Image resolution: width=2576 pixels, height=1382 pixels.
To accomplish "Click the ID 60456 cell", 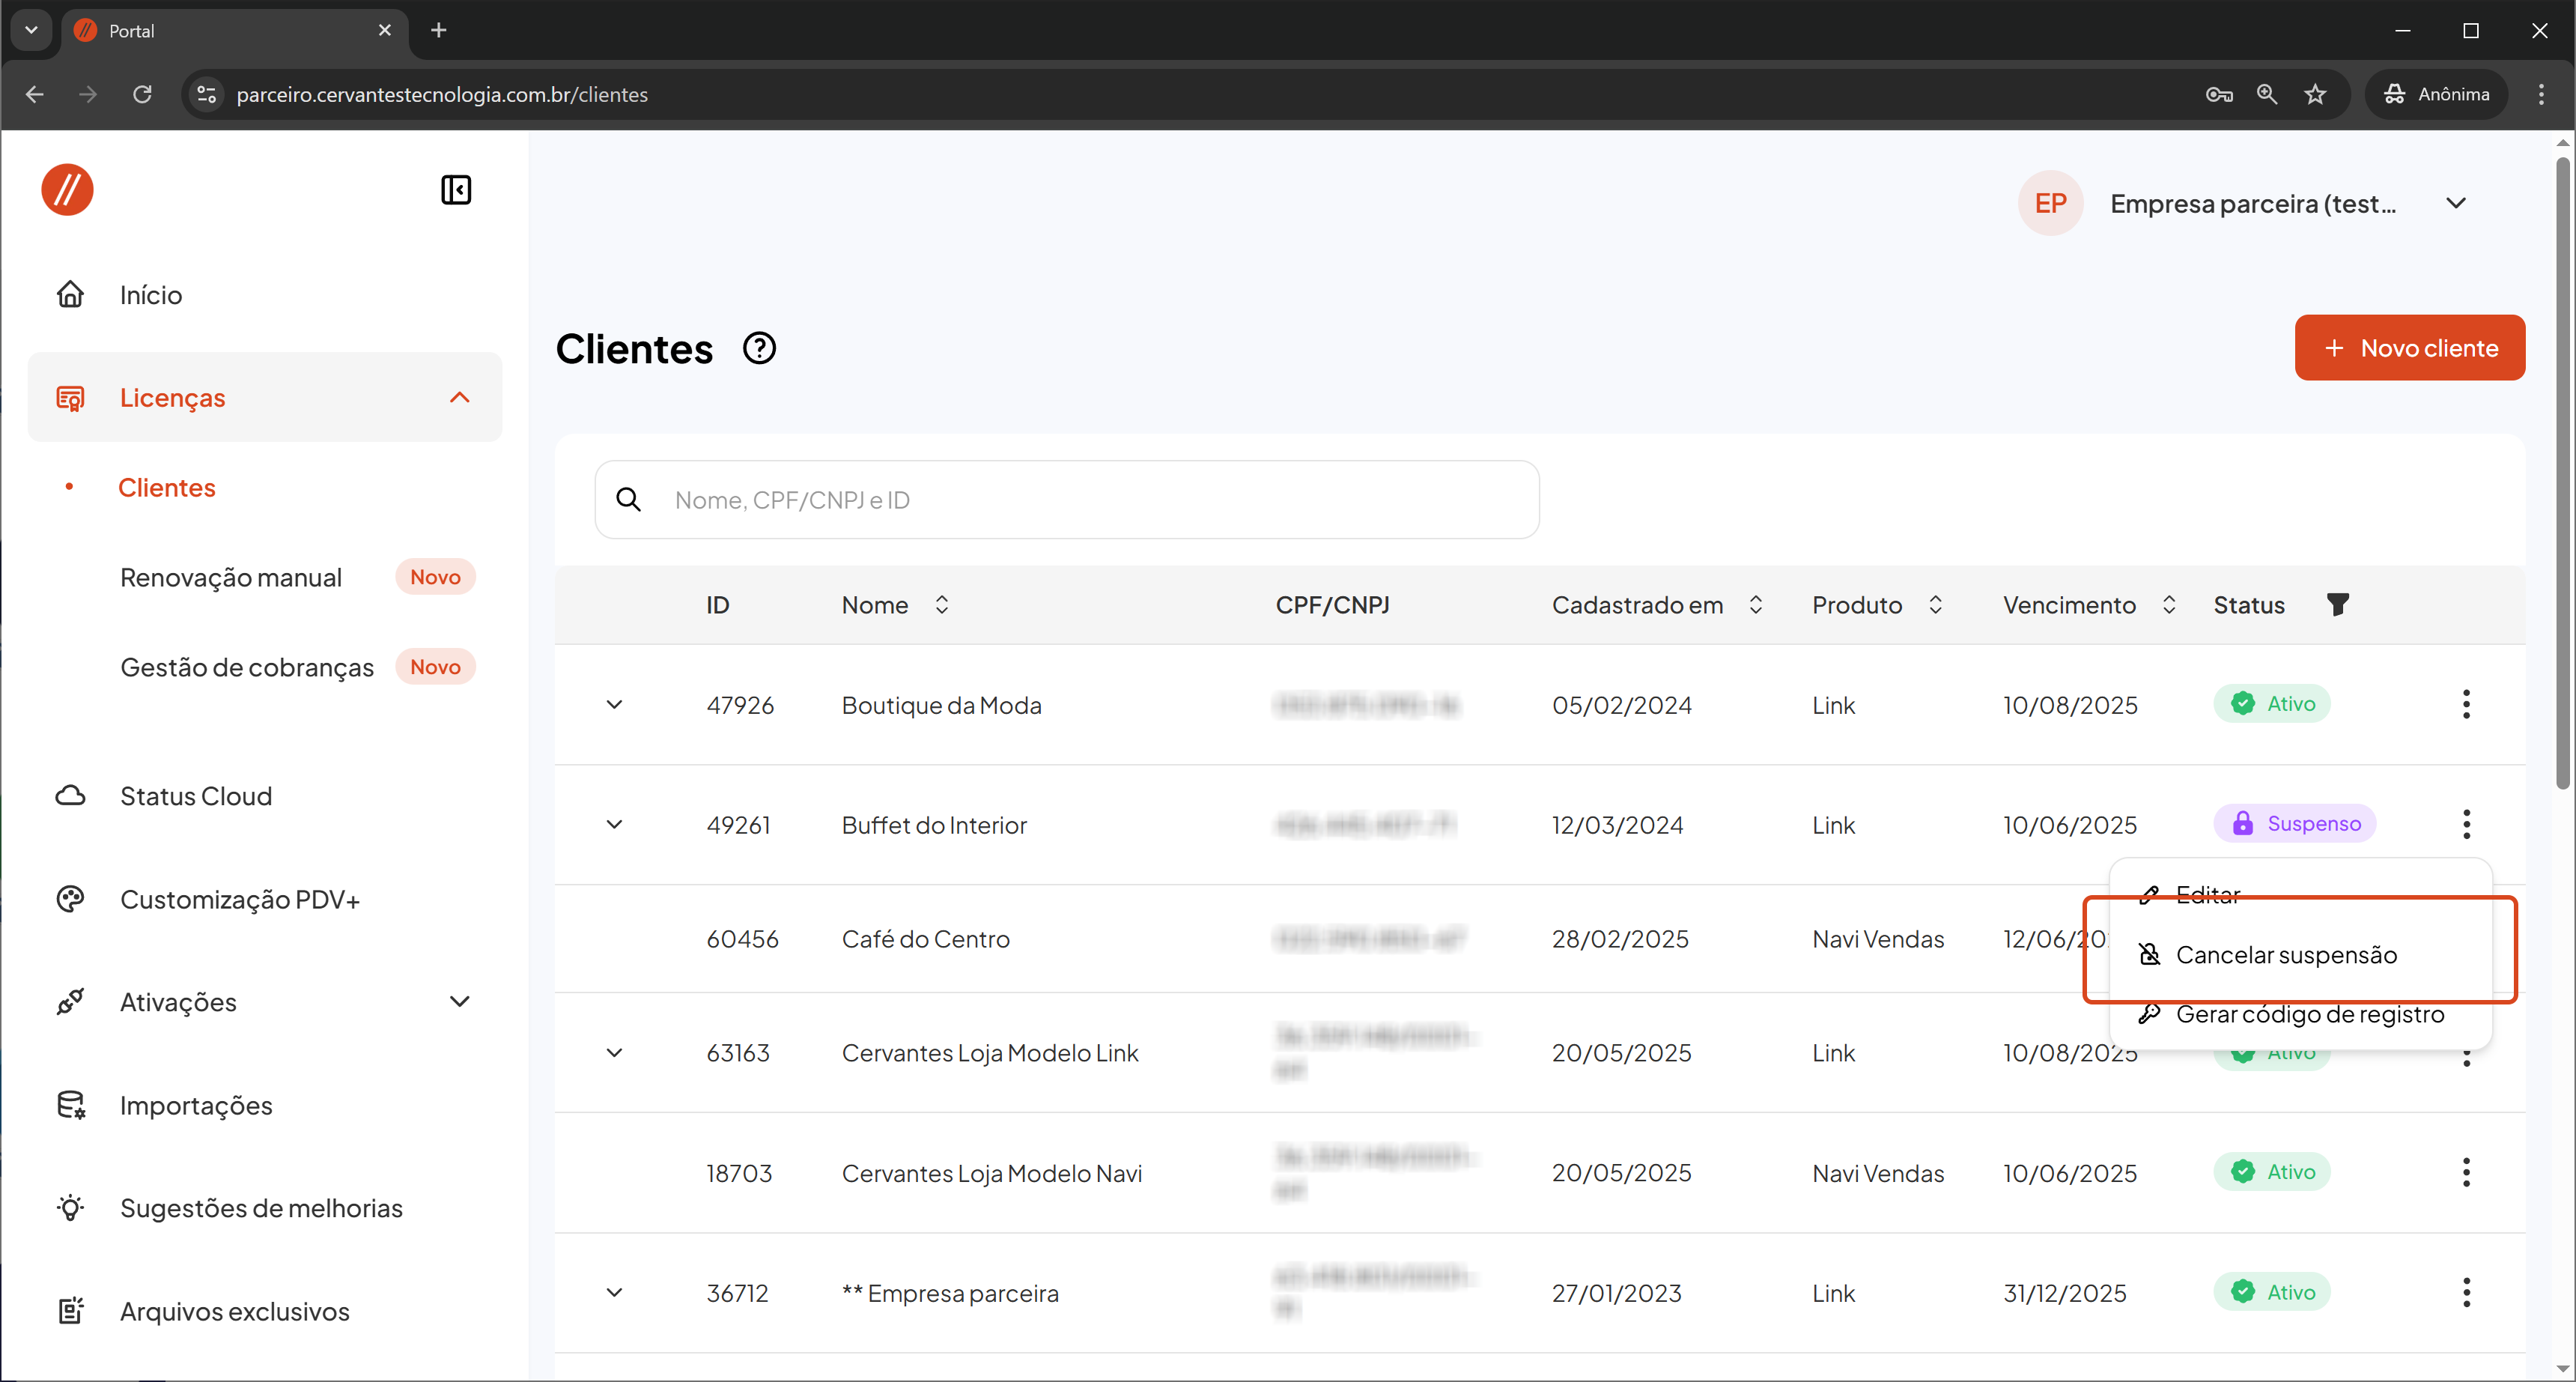I will coord(742,939).
